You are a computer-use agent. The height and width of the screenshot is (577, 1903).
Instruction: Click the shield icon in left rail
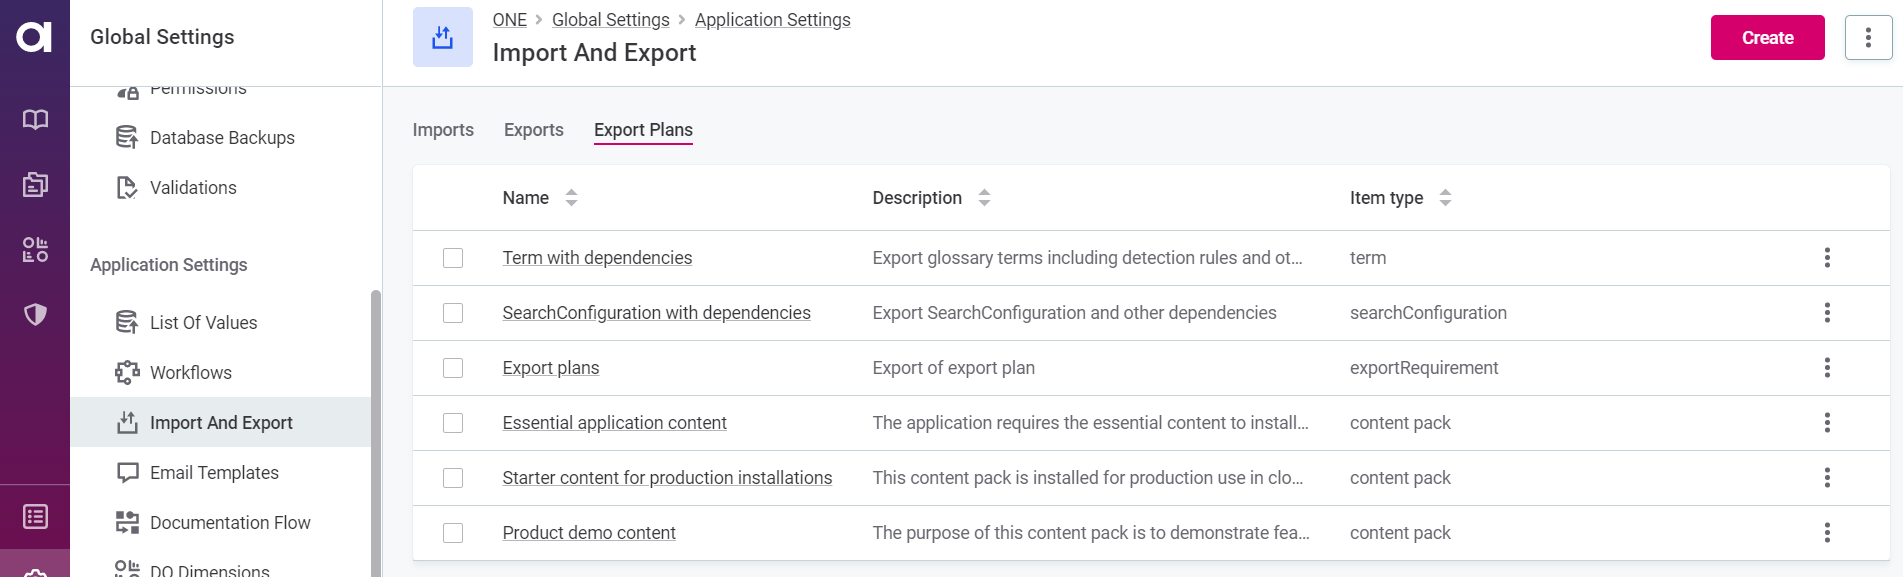point(35,315)
